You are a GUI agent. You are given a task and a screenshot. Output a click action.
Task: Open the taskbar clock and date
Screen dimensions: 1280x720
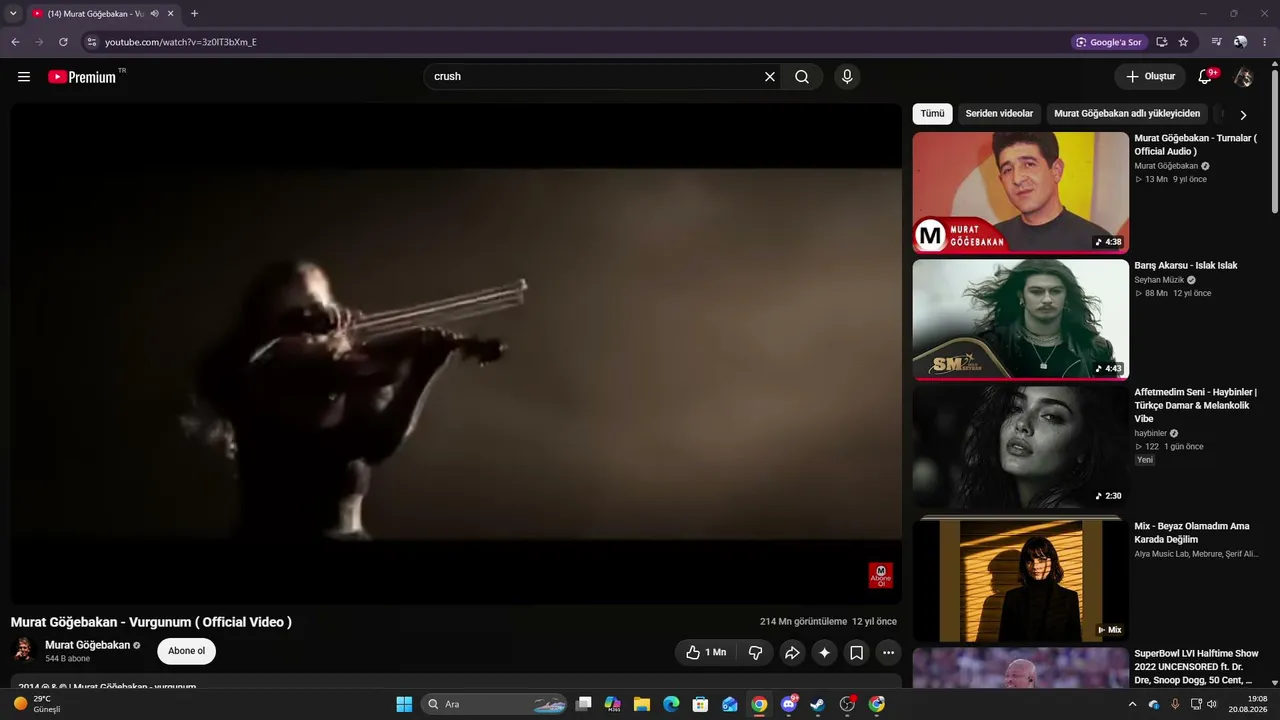(x=1248, y=704)
